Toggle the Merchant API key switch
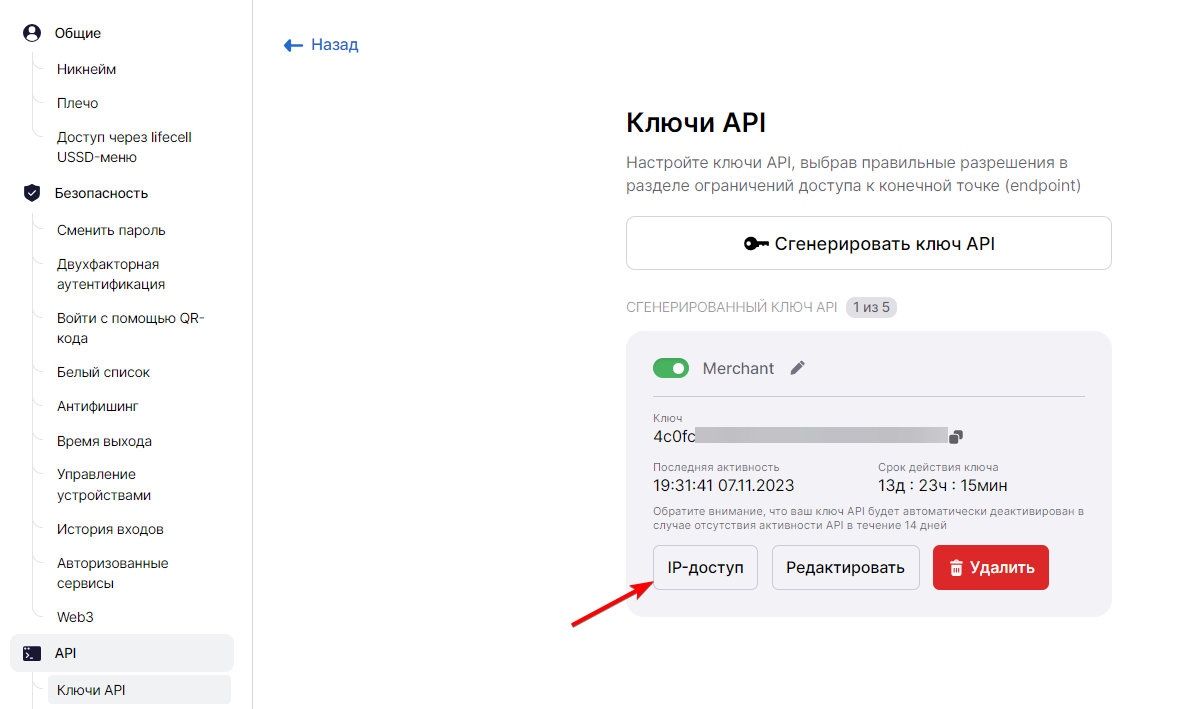The width and height of the screenshot is (1184, 709). [x=671, y=368]
